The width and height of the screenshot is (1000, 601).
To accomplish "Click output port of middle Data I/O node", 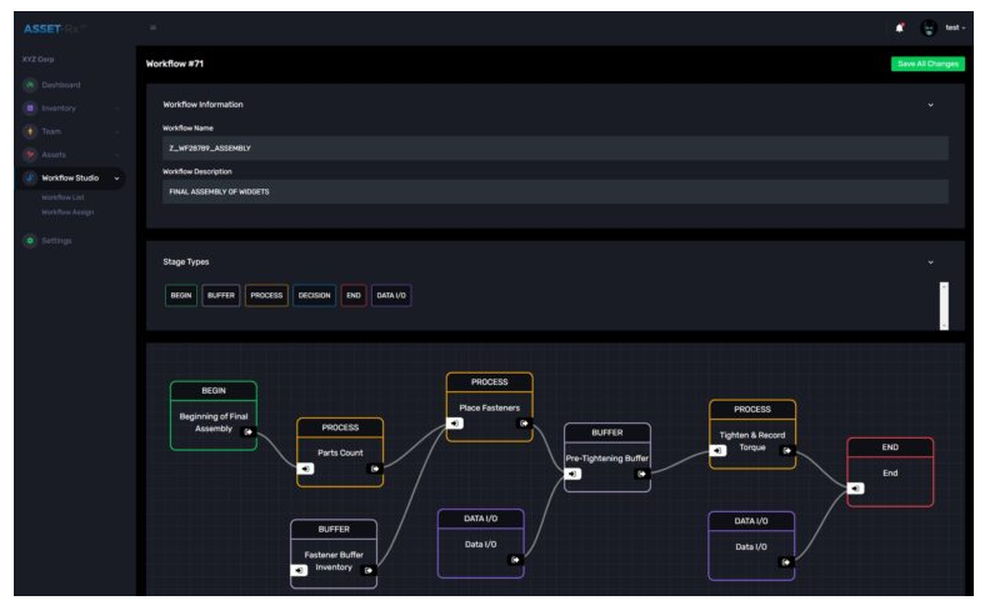I will pyautogui.click(x=516, y=560).
